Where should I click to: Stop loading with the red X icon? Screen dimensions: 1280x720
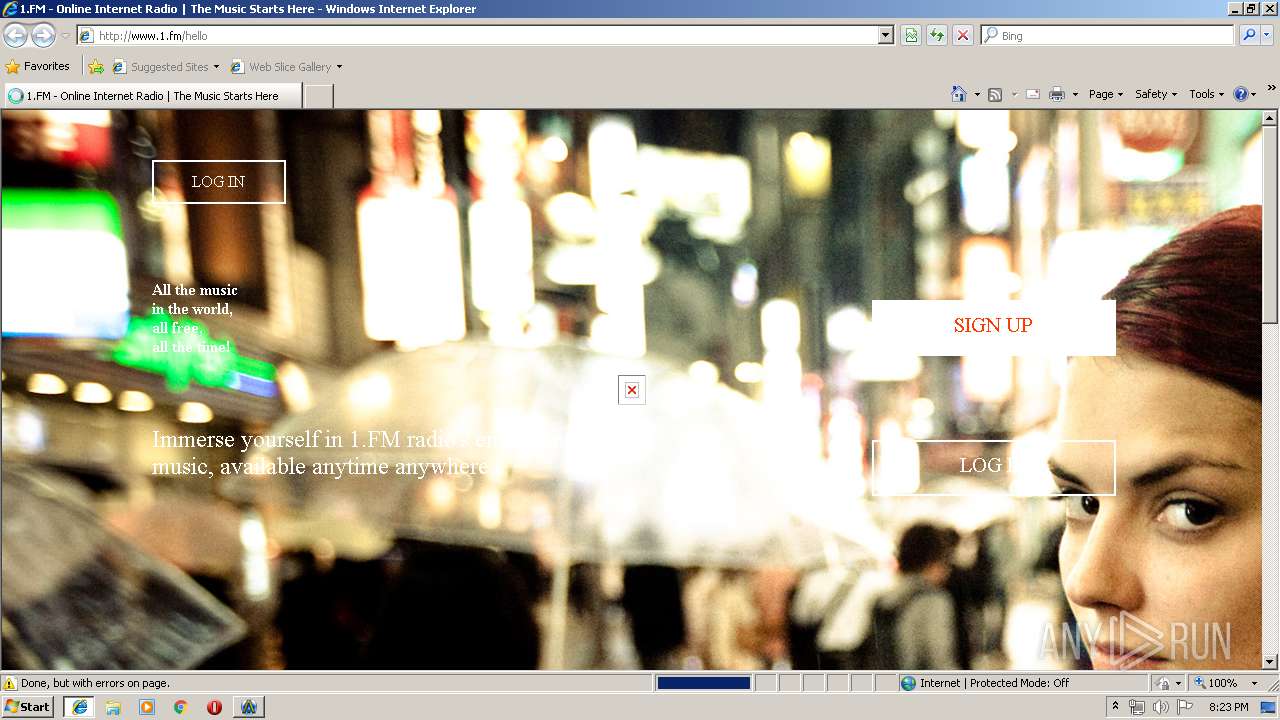[963, 35]
